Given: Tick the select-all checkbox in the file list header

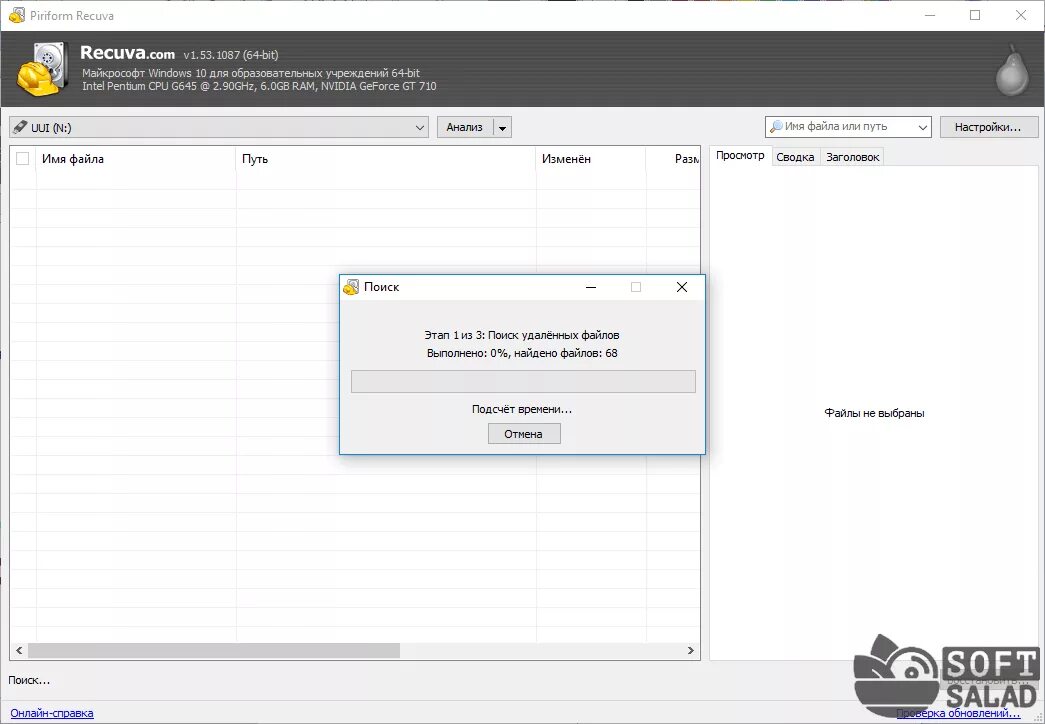Looking at the screenshot, I should (x=23, y=159).
